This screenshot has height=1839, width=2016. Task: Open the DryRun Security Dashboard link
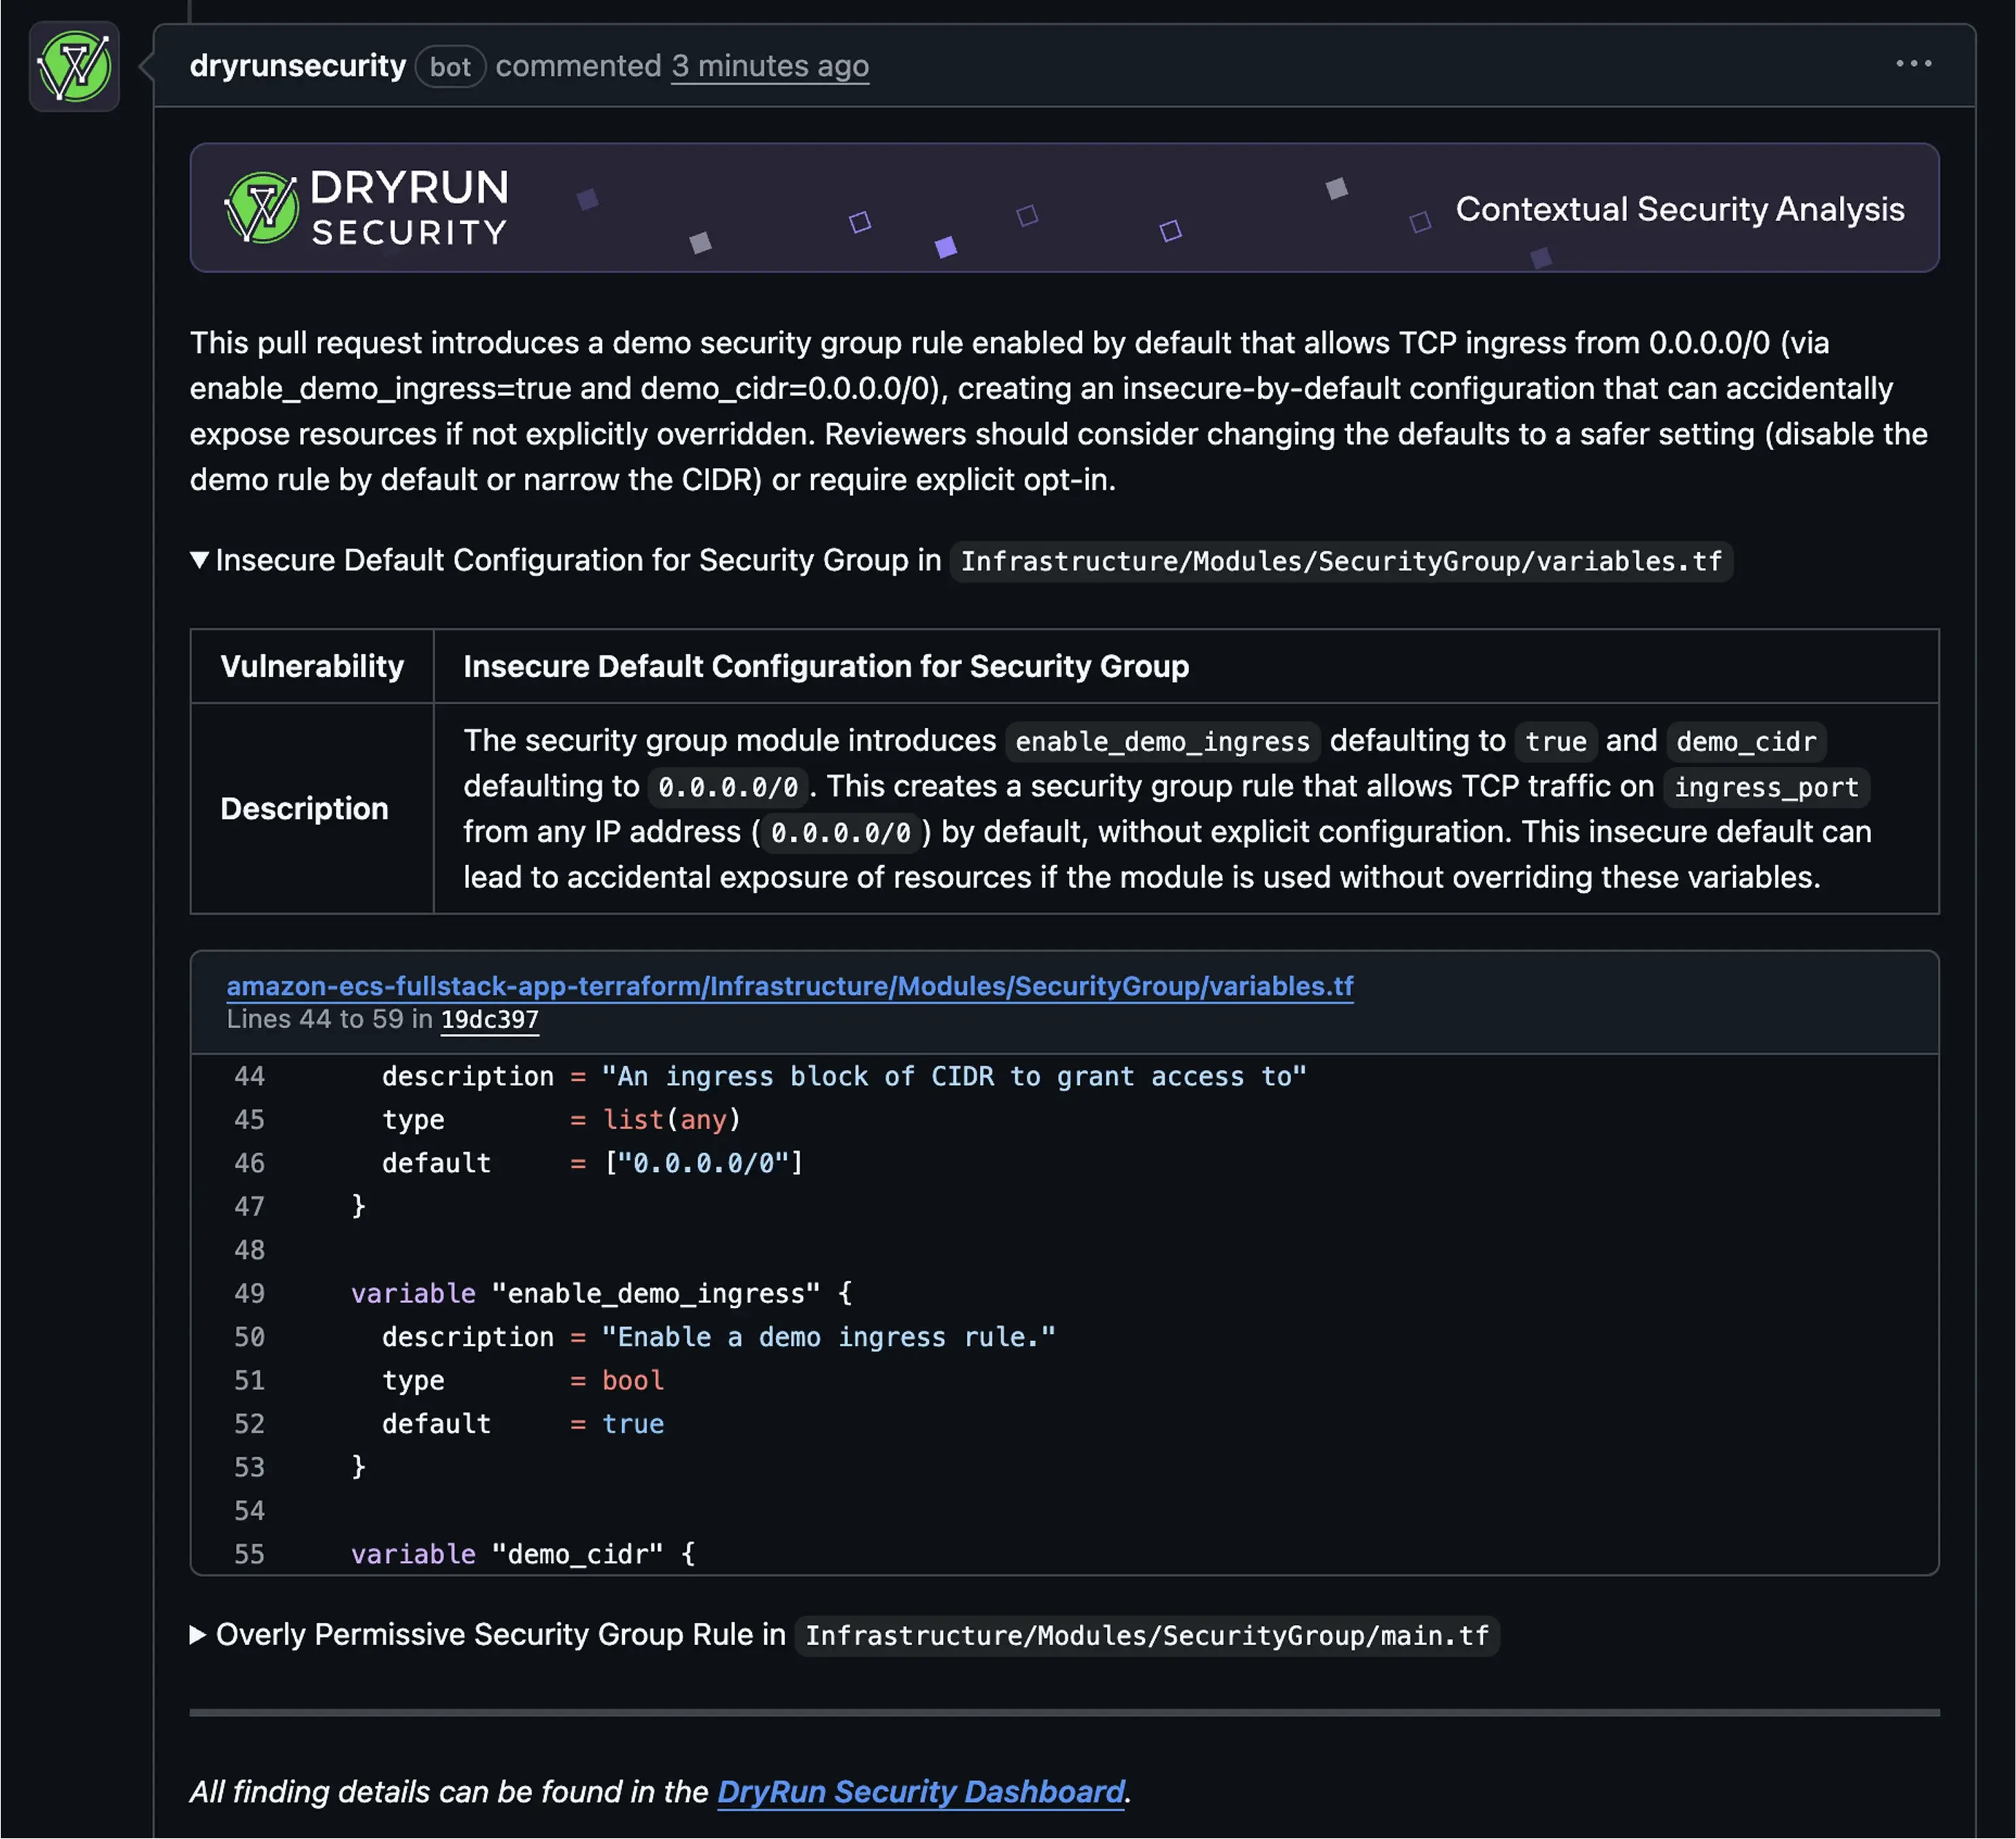(x=920, y=1791)
